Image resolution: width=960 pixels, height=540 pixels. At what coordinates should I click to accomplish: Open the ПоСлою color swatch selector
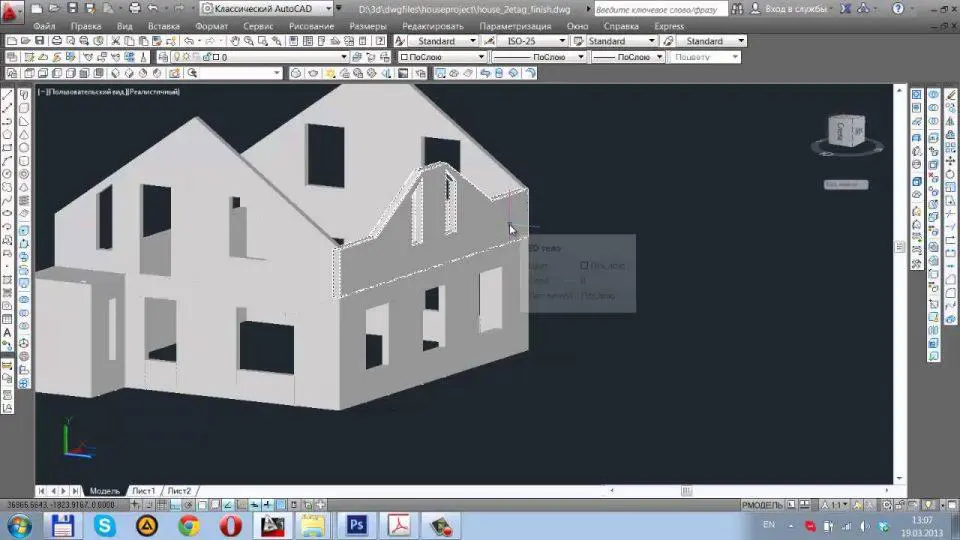442,57
